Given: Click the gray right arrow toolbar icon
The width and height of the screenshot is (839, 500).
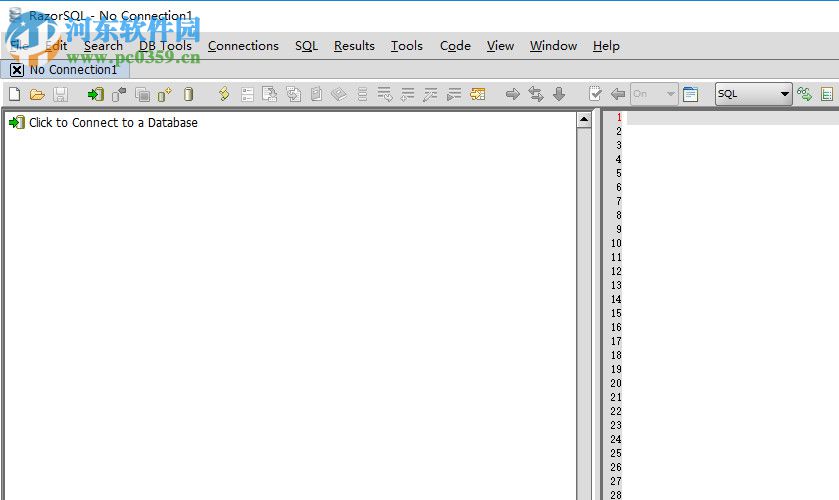Looking at the screenshot, I should click(513, 95).
